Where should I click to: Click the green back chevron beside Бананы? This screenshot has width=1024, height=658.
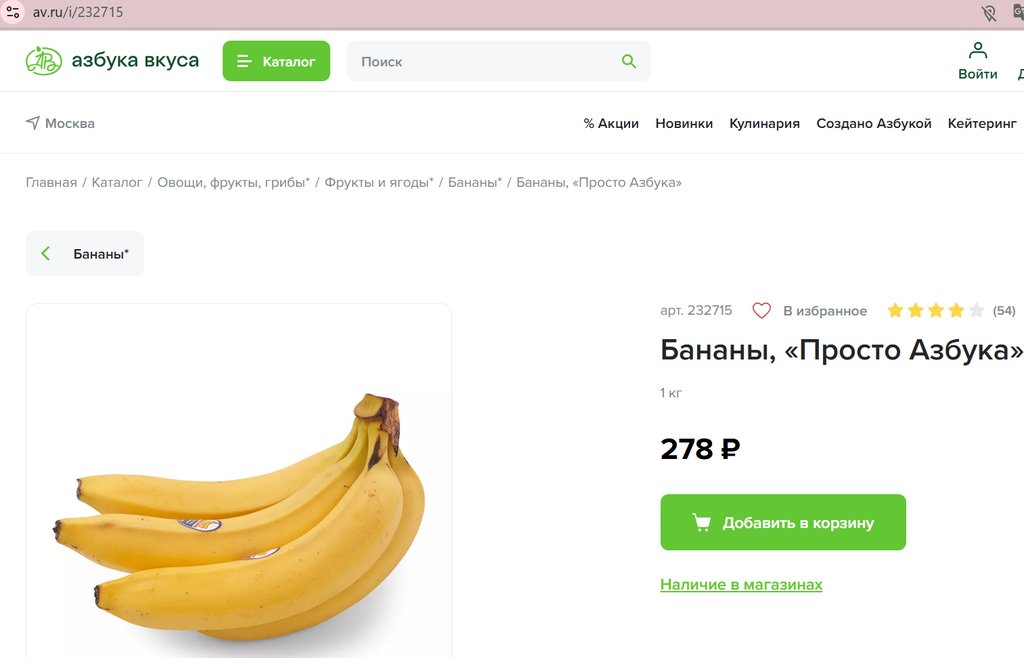click(x=45, y=253)
